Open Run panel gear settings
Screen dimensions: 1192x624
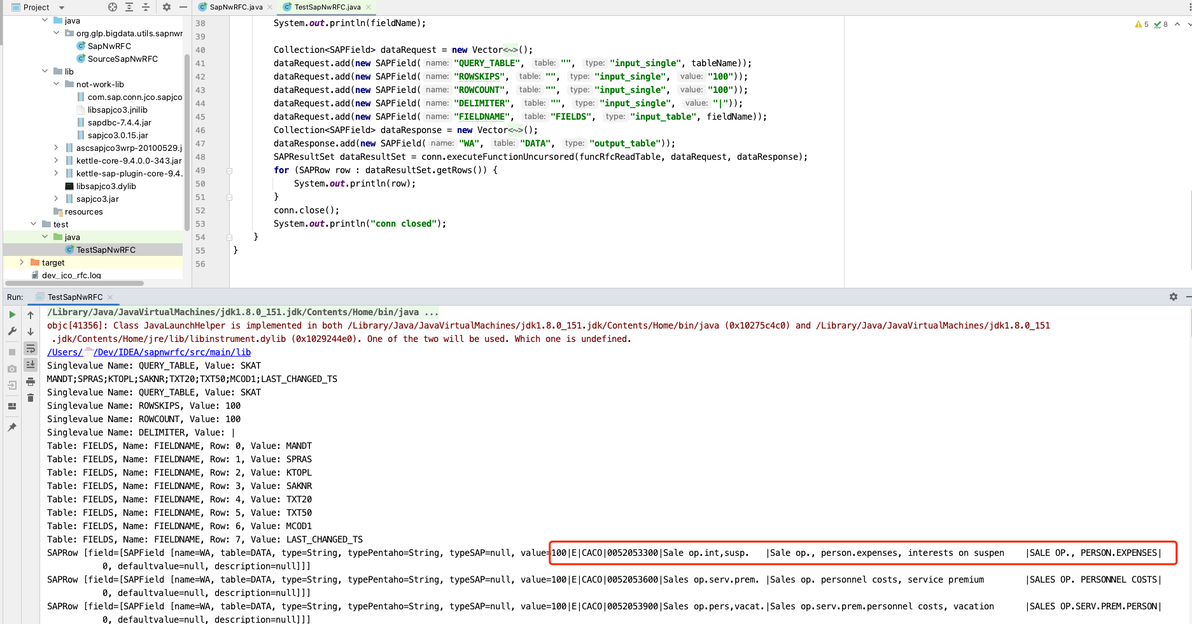(x=1173, y=296)
